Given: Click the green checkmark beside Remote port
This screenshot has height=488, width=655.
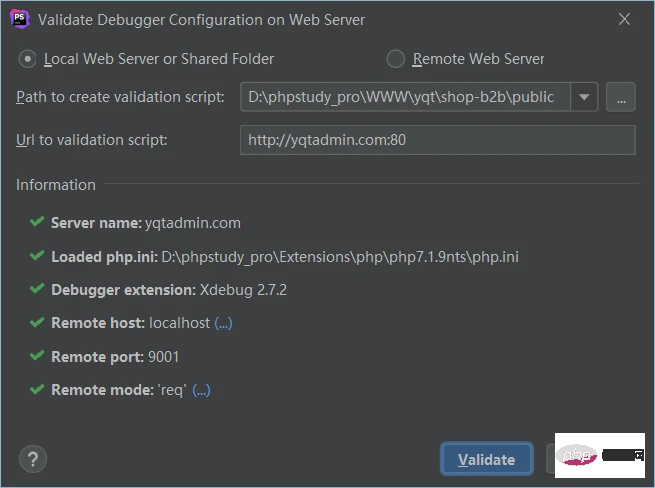Looking at the screenshot, I should pyautogui.click(x=37, y=355).
